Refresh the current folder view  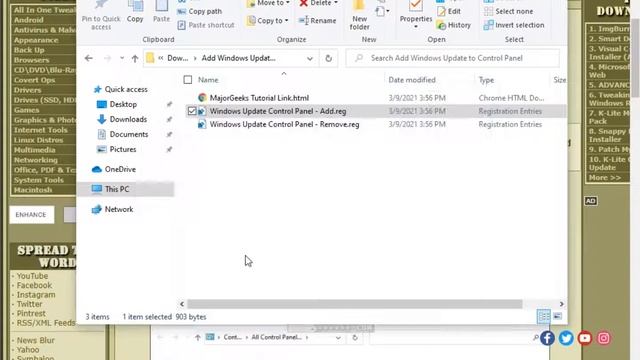[x=329, y=58]
